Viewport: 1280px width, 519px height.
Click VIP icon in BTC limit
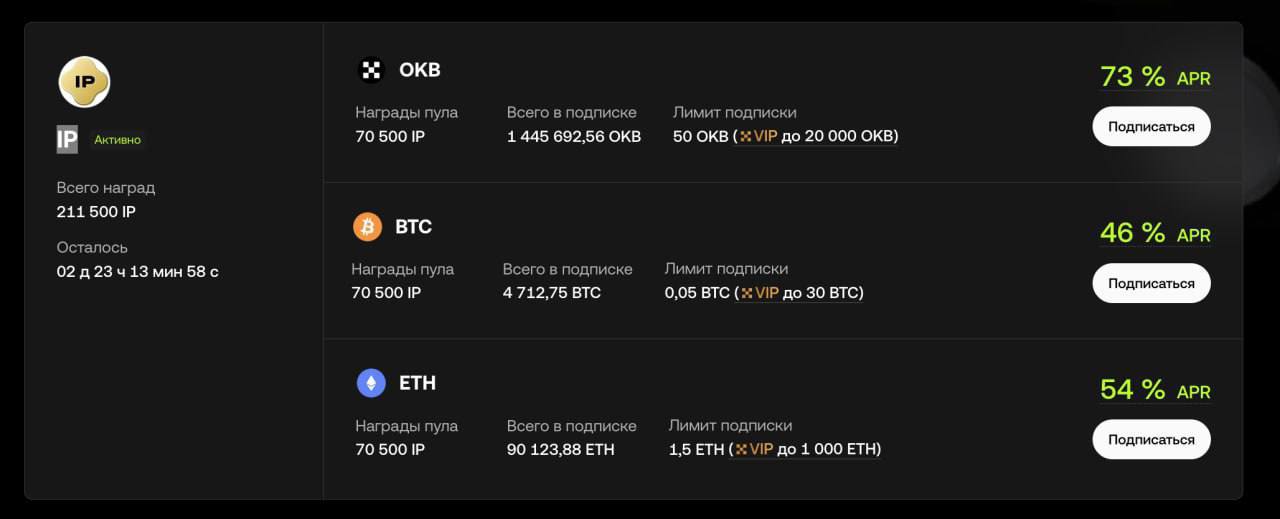[x=746, y=293]
